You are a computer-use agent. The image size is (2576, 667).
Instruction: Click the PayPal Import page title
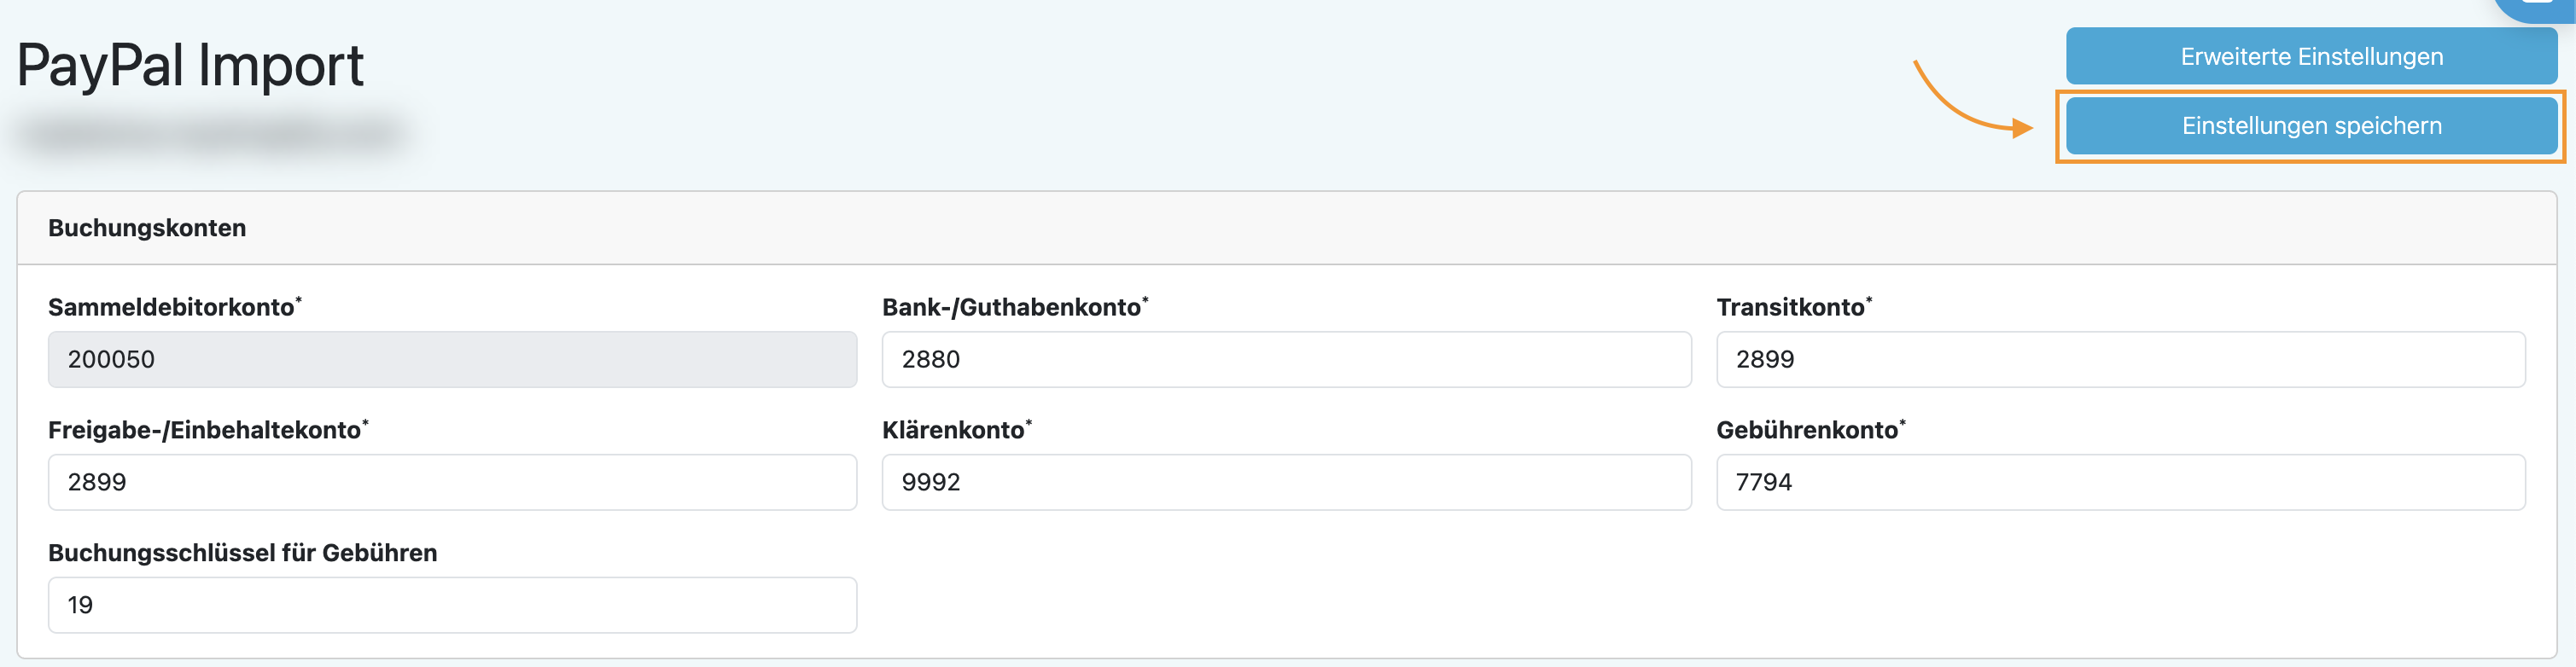[x=190, y=66]
